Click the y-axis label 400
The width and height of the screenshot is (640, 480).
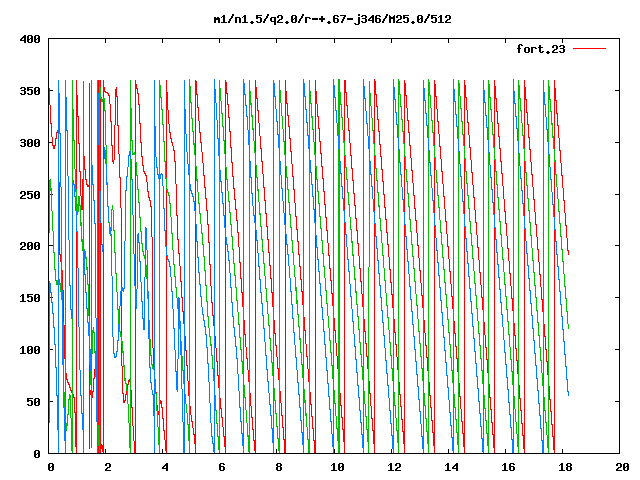[x=30, y=39]
